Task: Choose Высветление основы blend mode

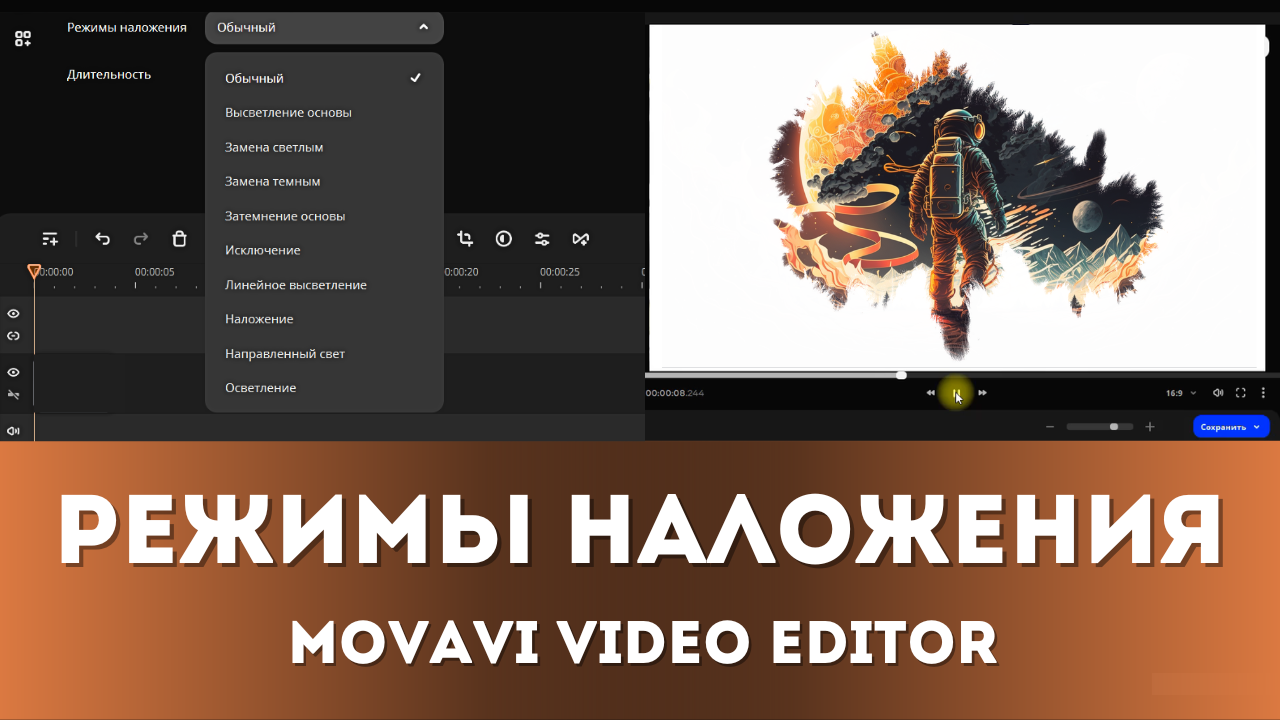Action: tap(324, 113)
